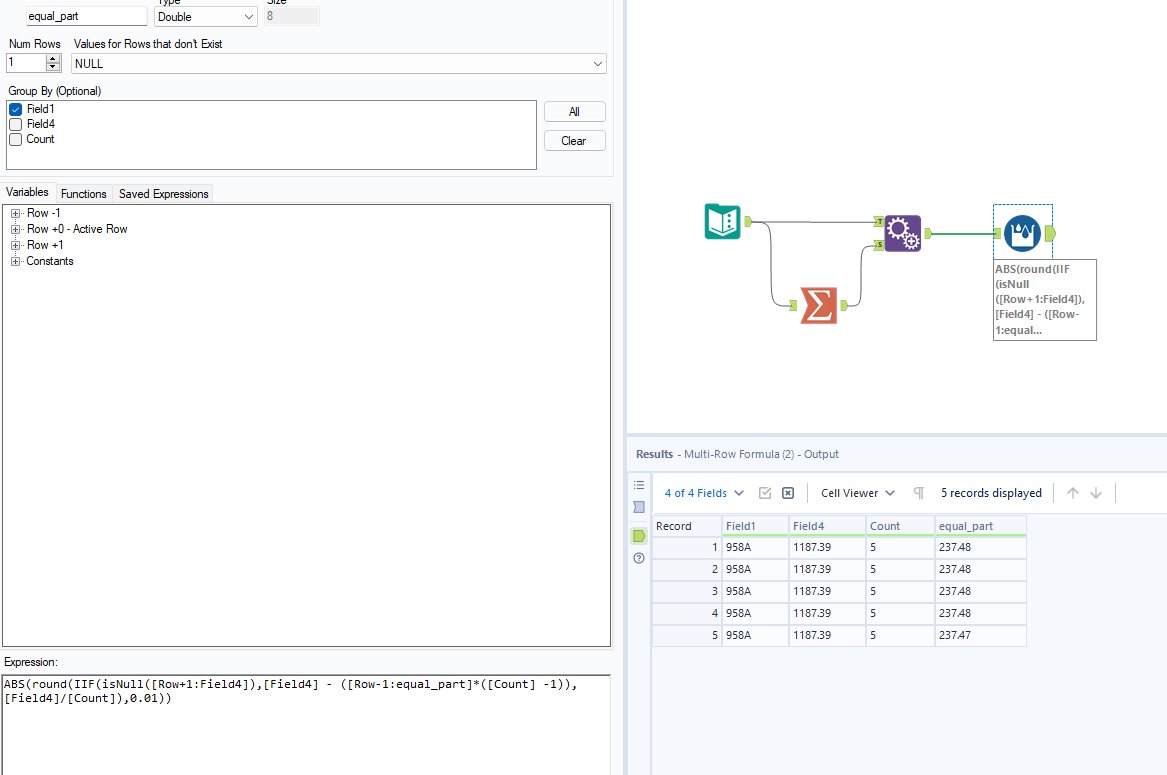Check the Count group by option
Image resolution: width=1167 pixels, height=775 pixels.
(x=15, y=139)
